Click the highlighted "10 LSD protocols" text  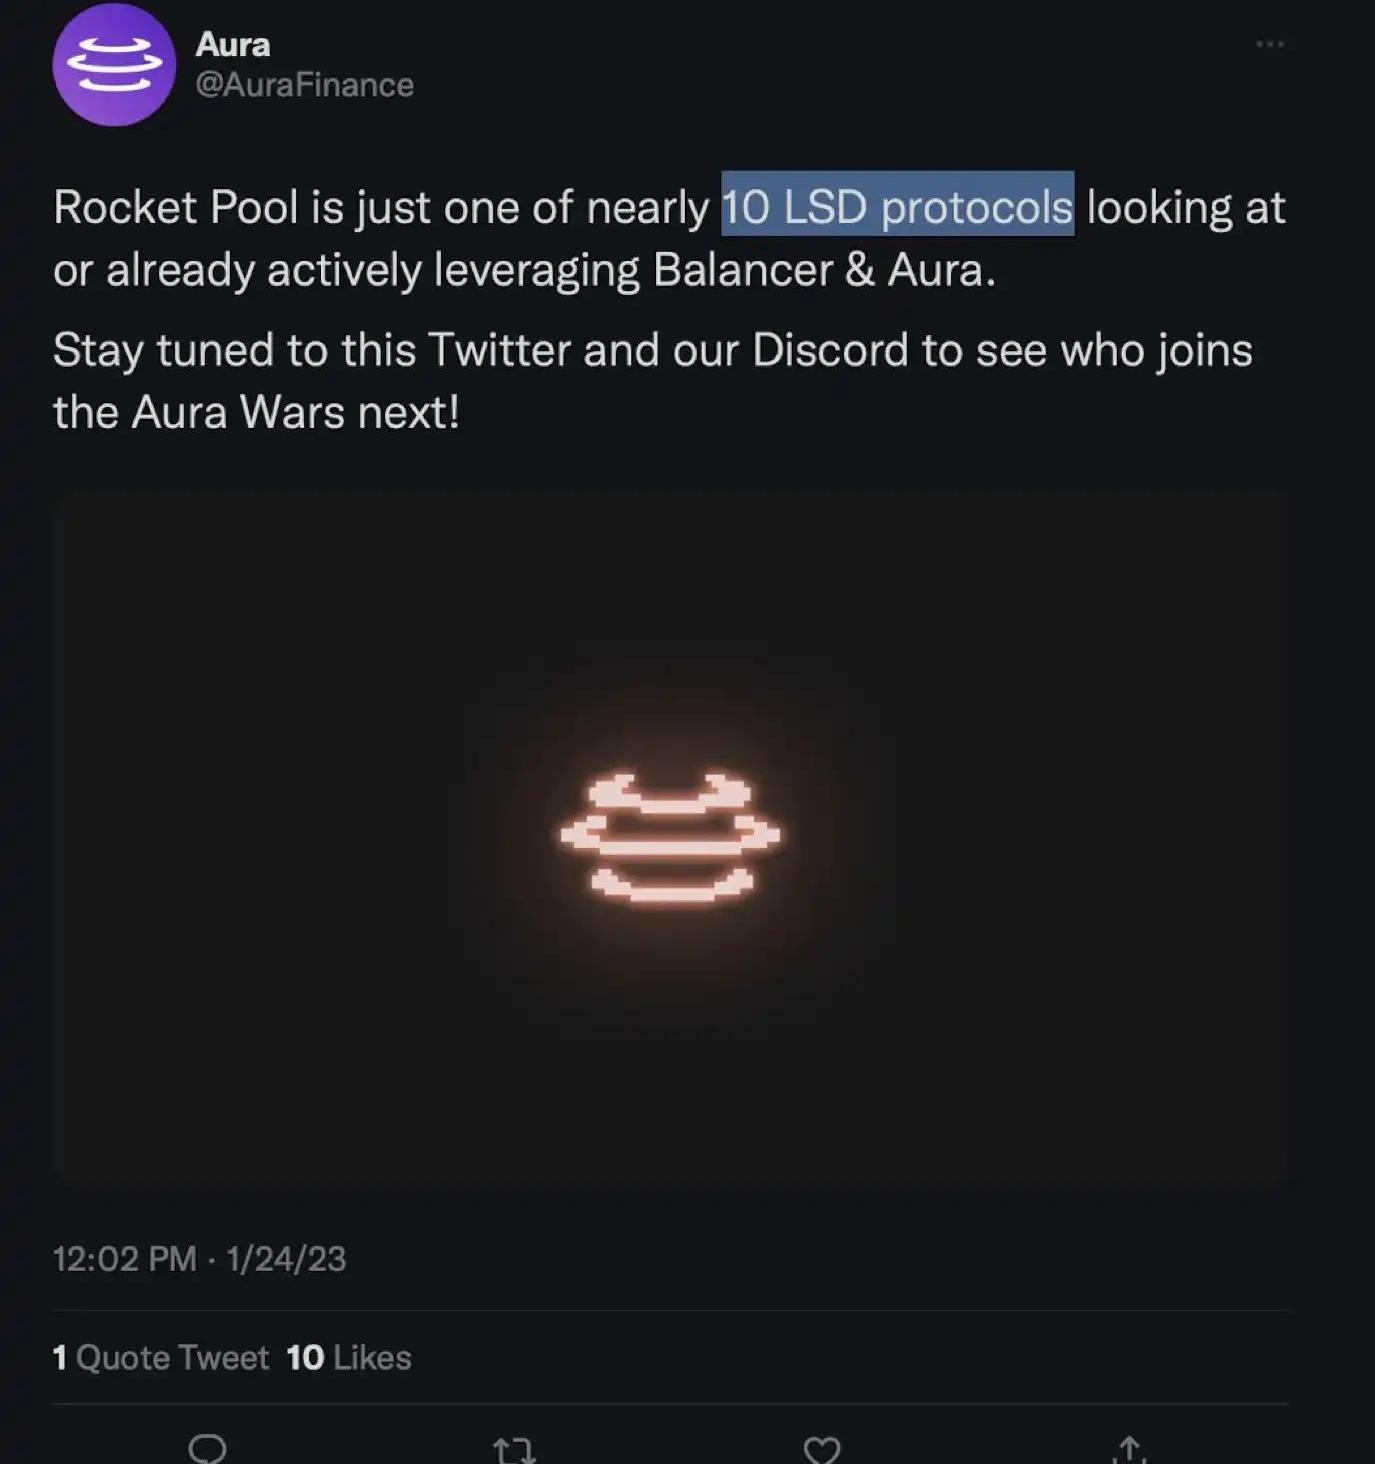coord(897,207)
